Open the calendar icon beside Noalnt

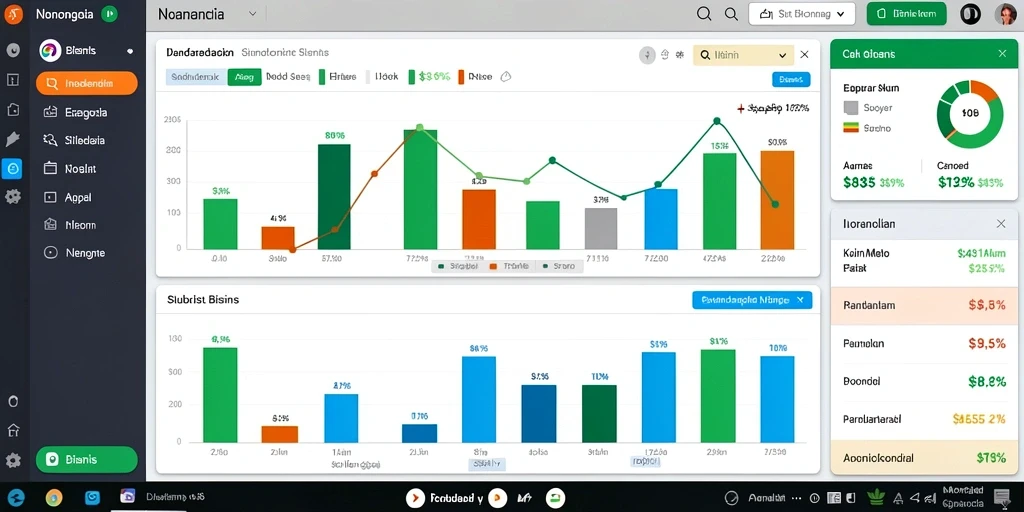[x=50, y=168]
